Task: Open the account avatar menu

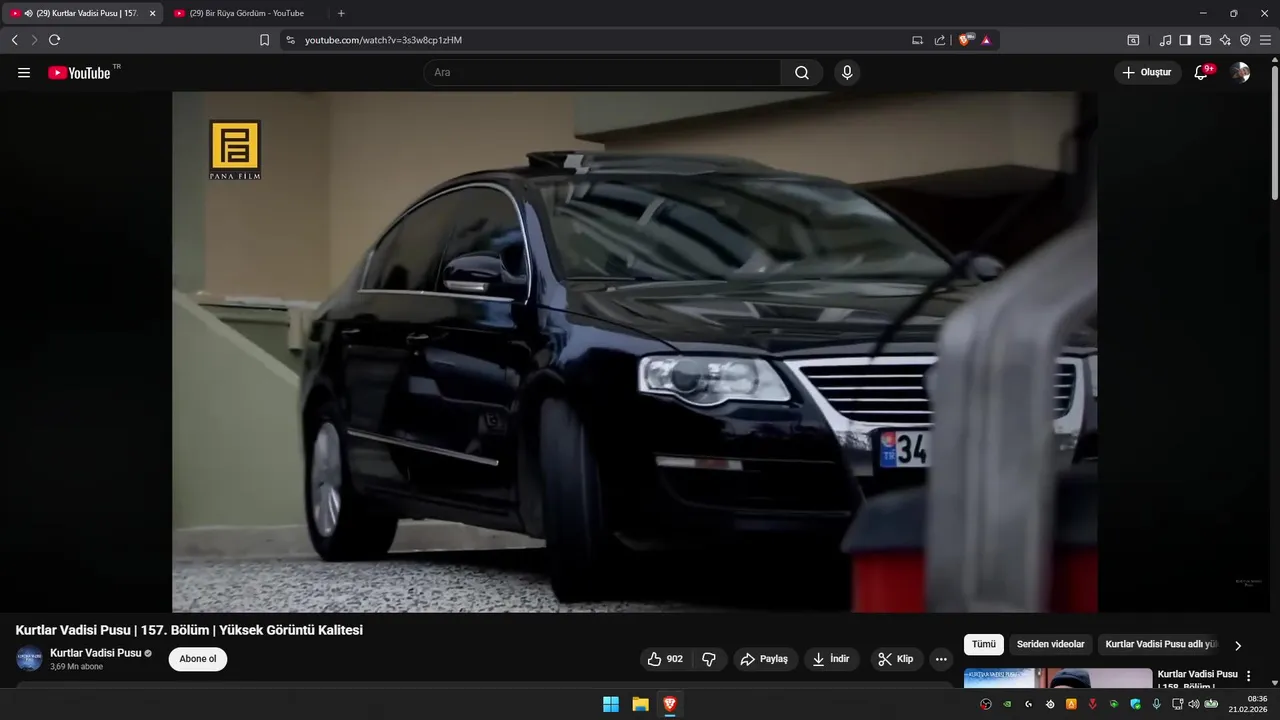Action: 1240,72
